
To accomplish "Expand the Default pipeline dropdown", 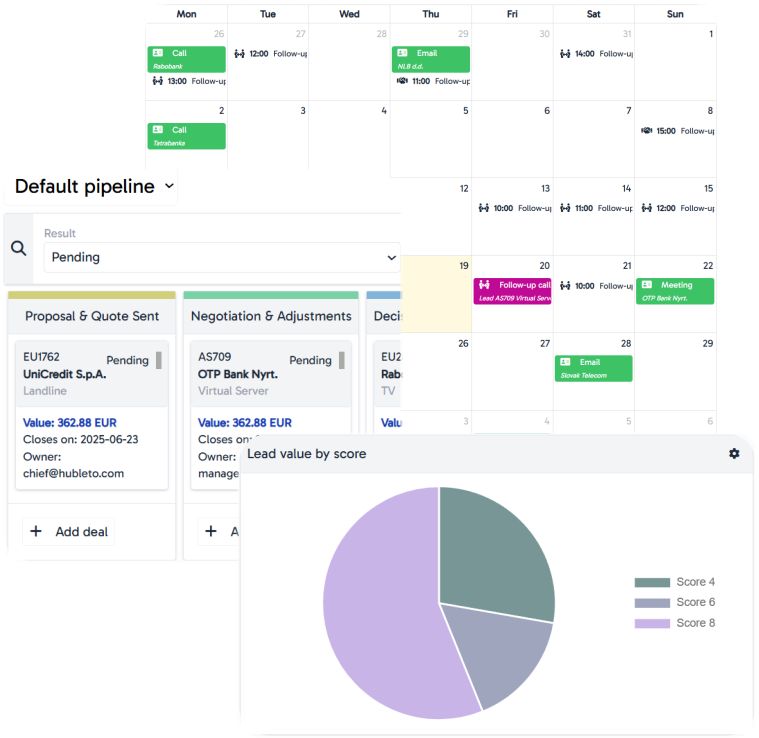I will pyautogui.click(x=168, y=186).
